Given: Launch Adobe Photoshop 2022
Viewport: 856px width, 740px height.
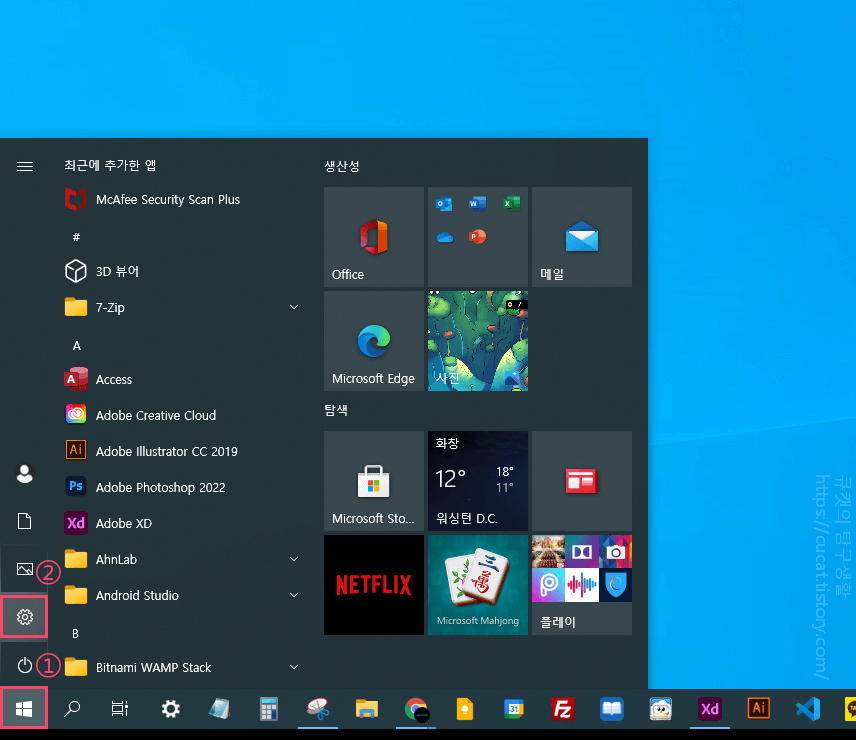Looking at the screenshot, I should tap(146, 487).
